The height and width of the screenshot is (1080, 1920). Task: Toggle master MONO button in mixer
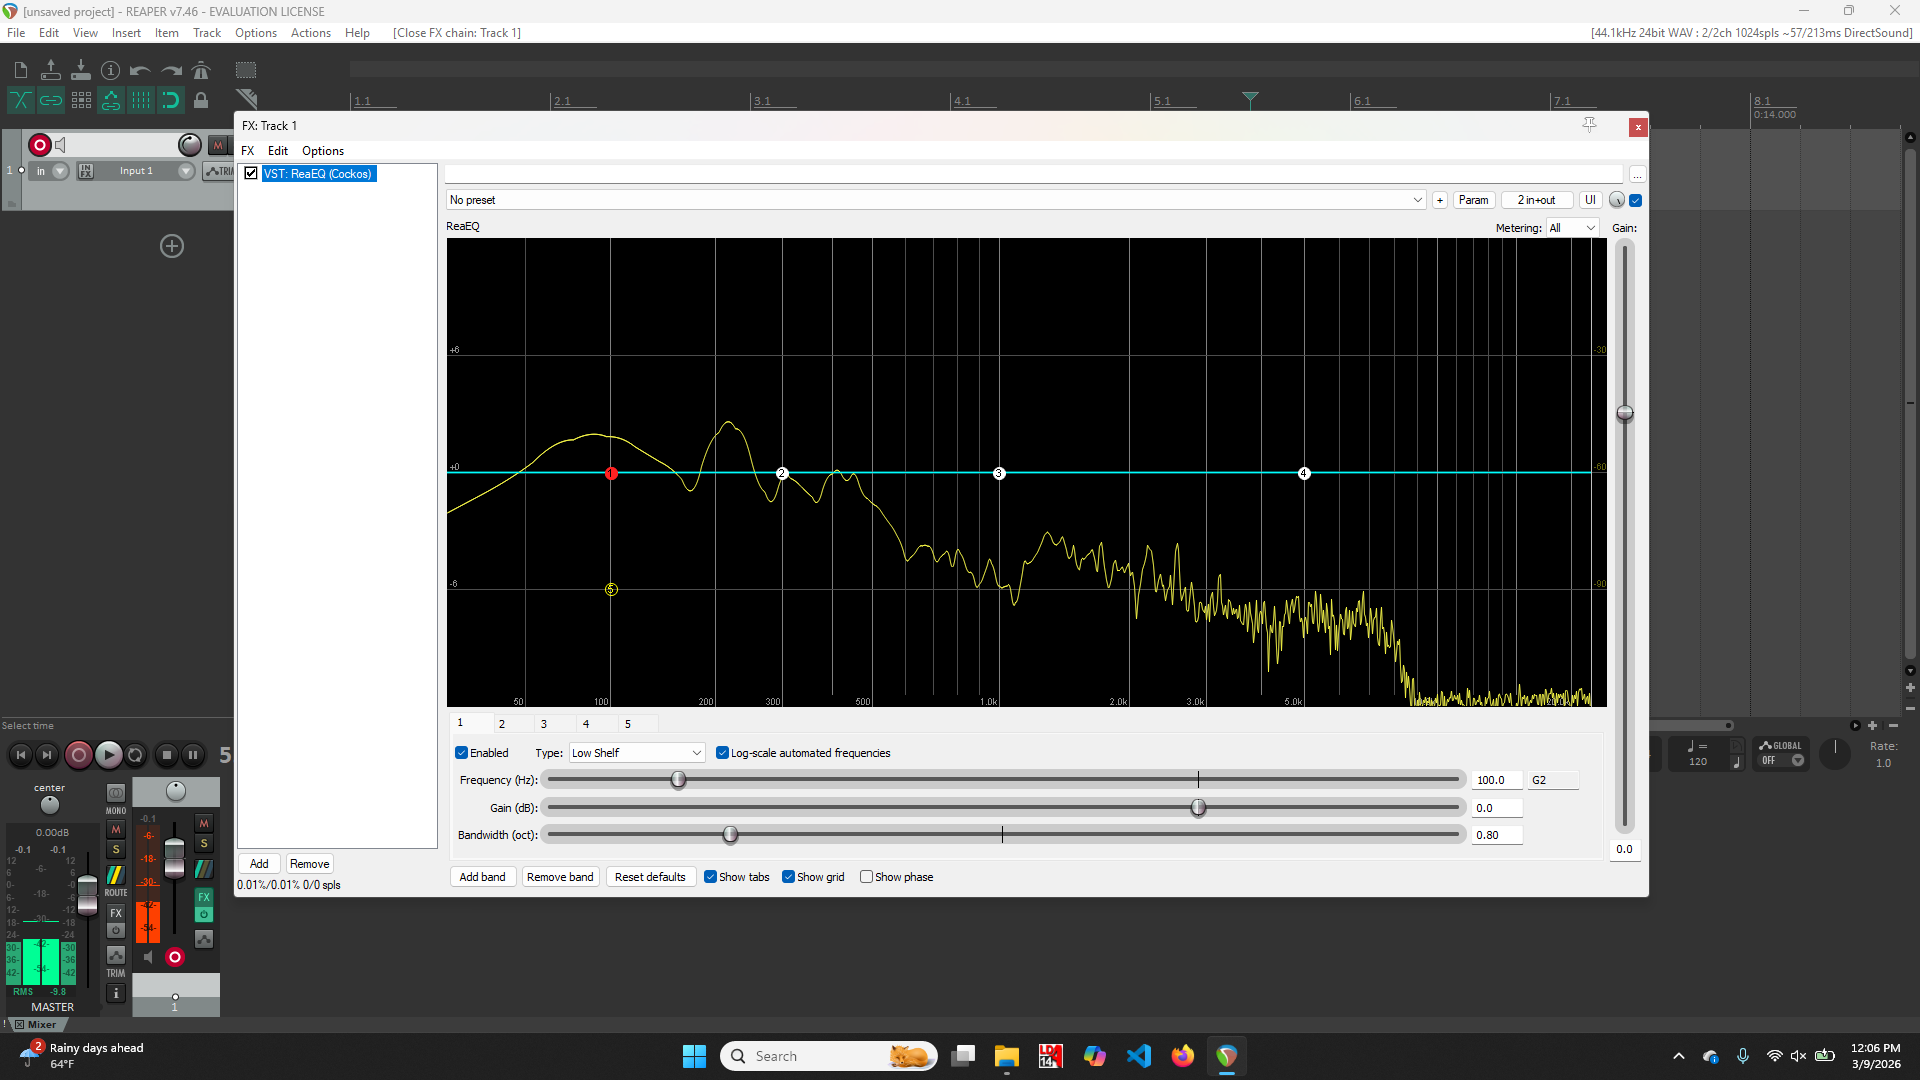(x=116, y=793)
